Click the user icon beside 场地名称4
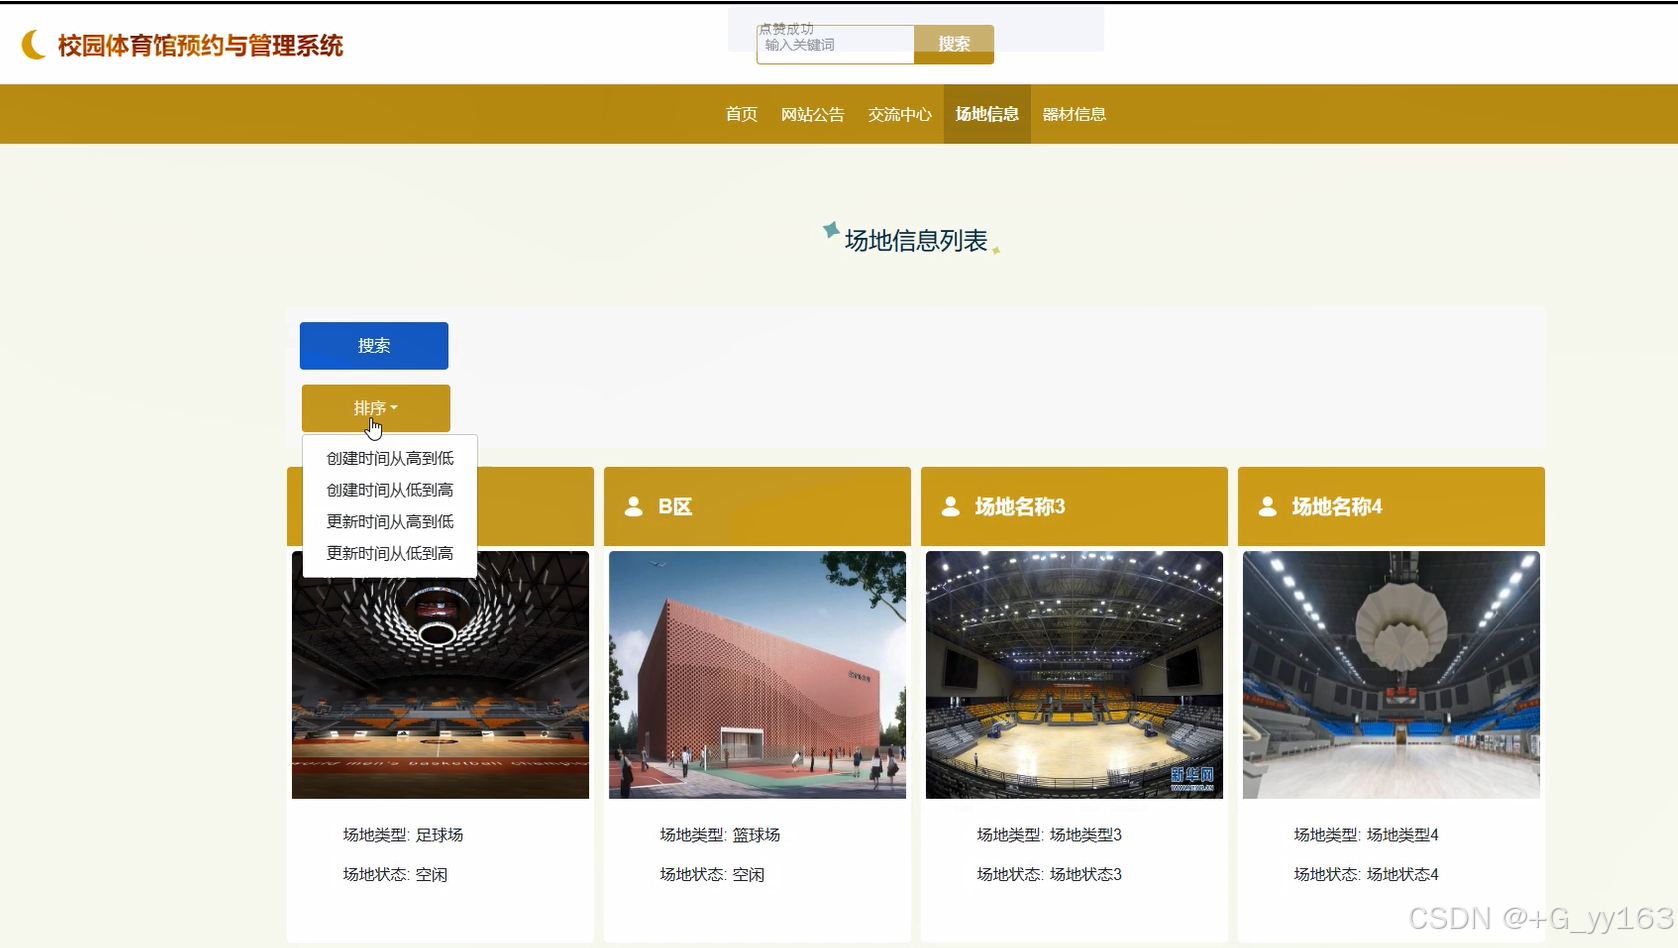 tap(1267, 506)
